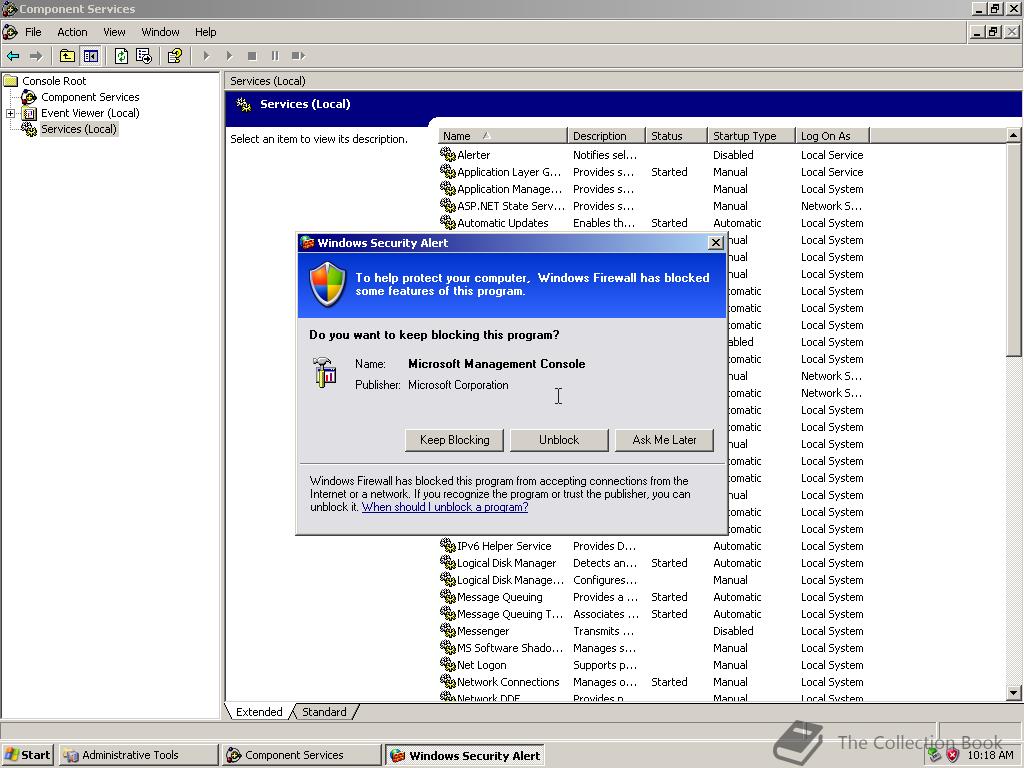Click the Stop Service square icon
Image resolution: width=1024 pixels, height=768 pixels.
252,56
